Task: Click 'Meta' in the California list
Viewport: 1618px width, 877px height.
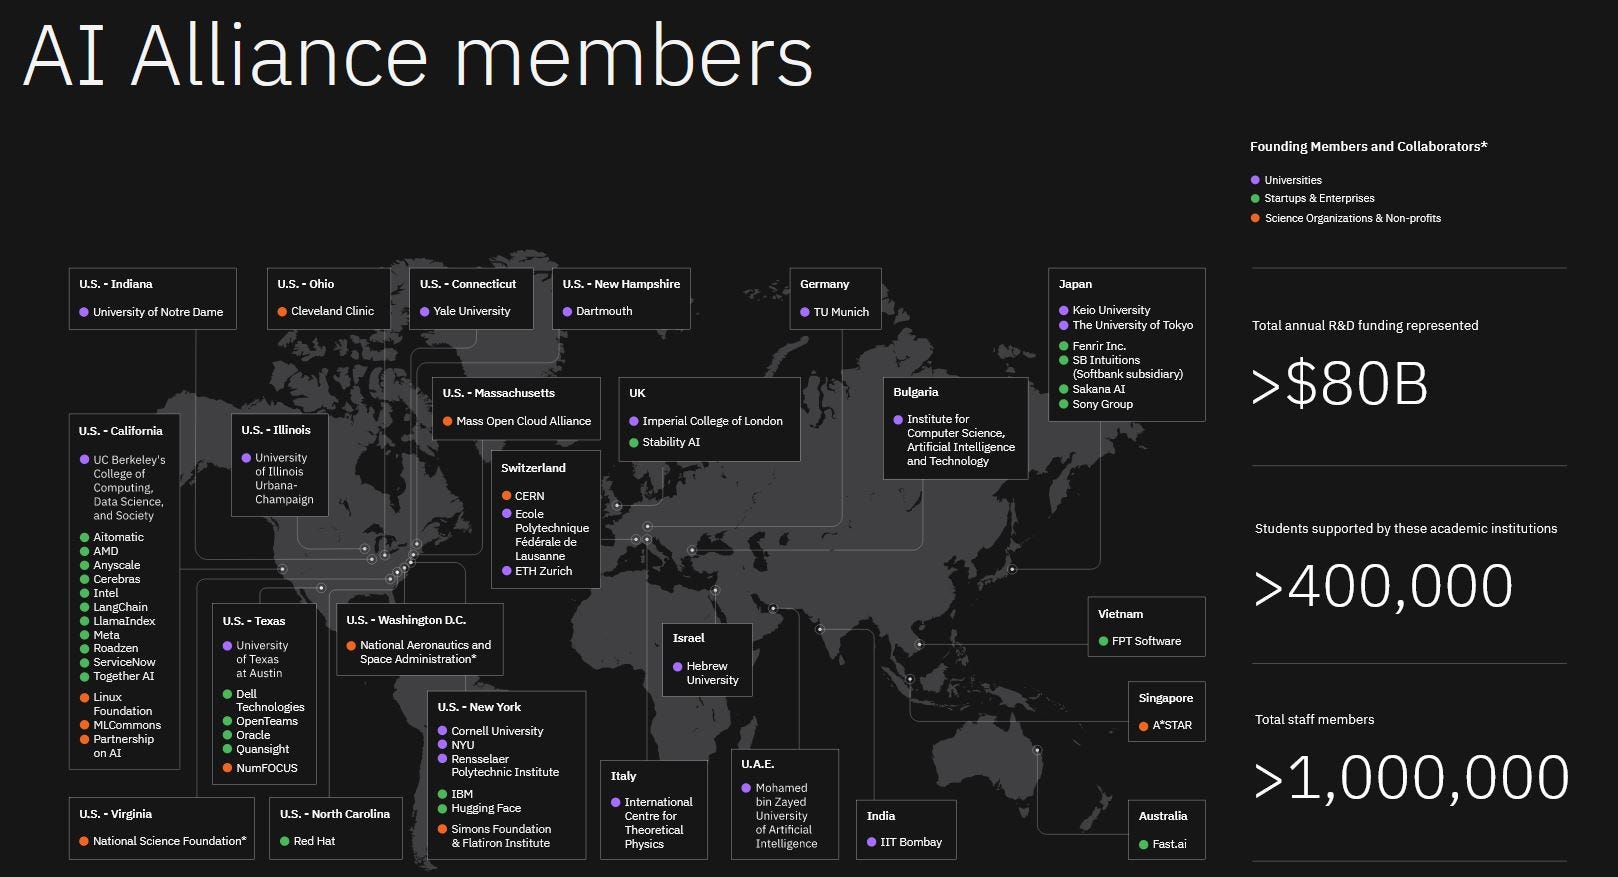Action: pos(107,635)
